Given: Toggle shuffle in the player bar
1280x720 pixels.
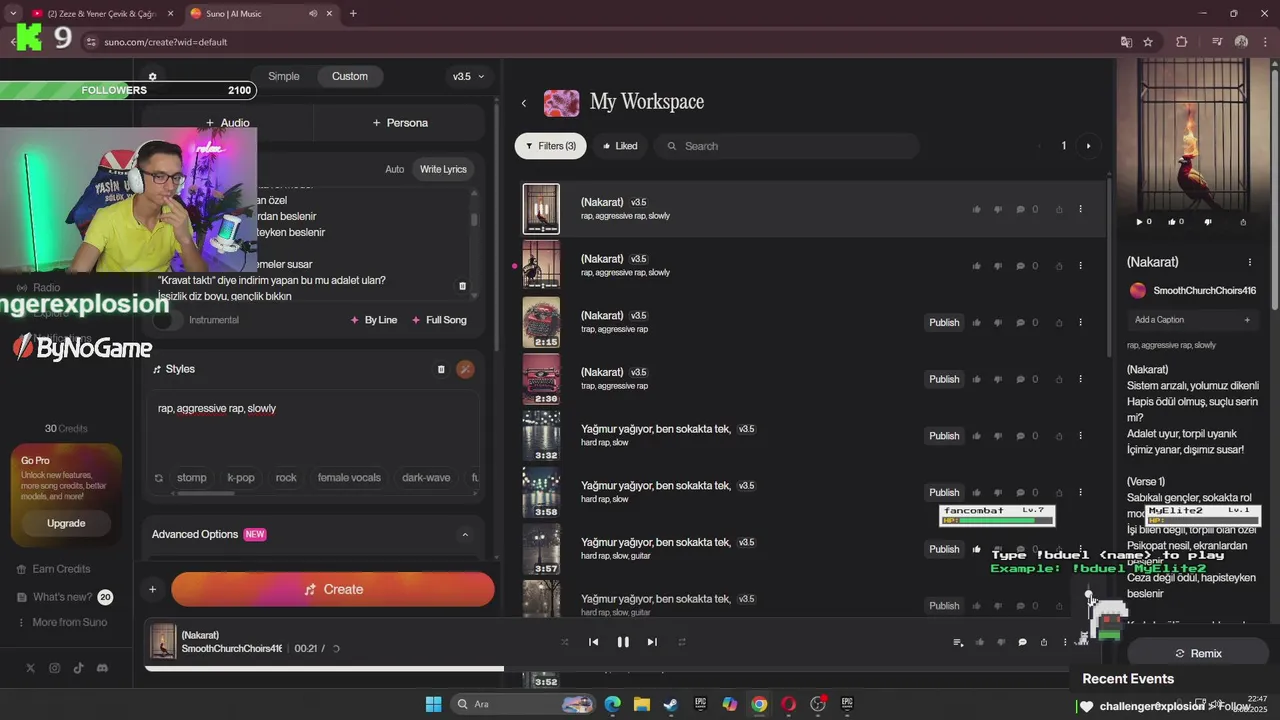Looking at the screenshot, I should coord(564,642).
